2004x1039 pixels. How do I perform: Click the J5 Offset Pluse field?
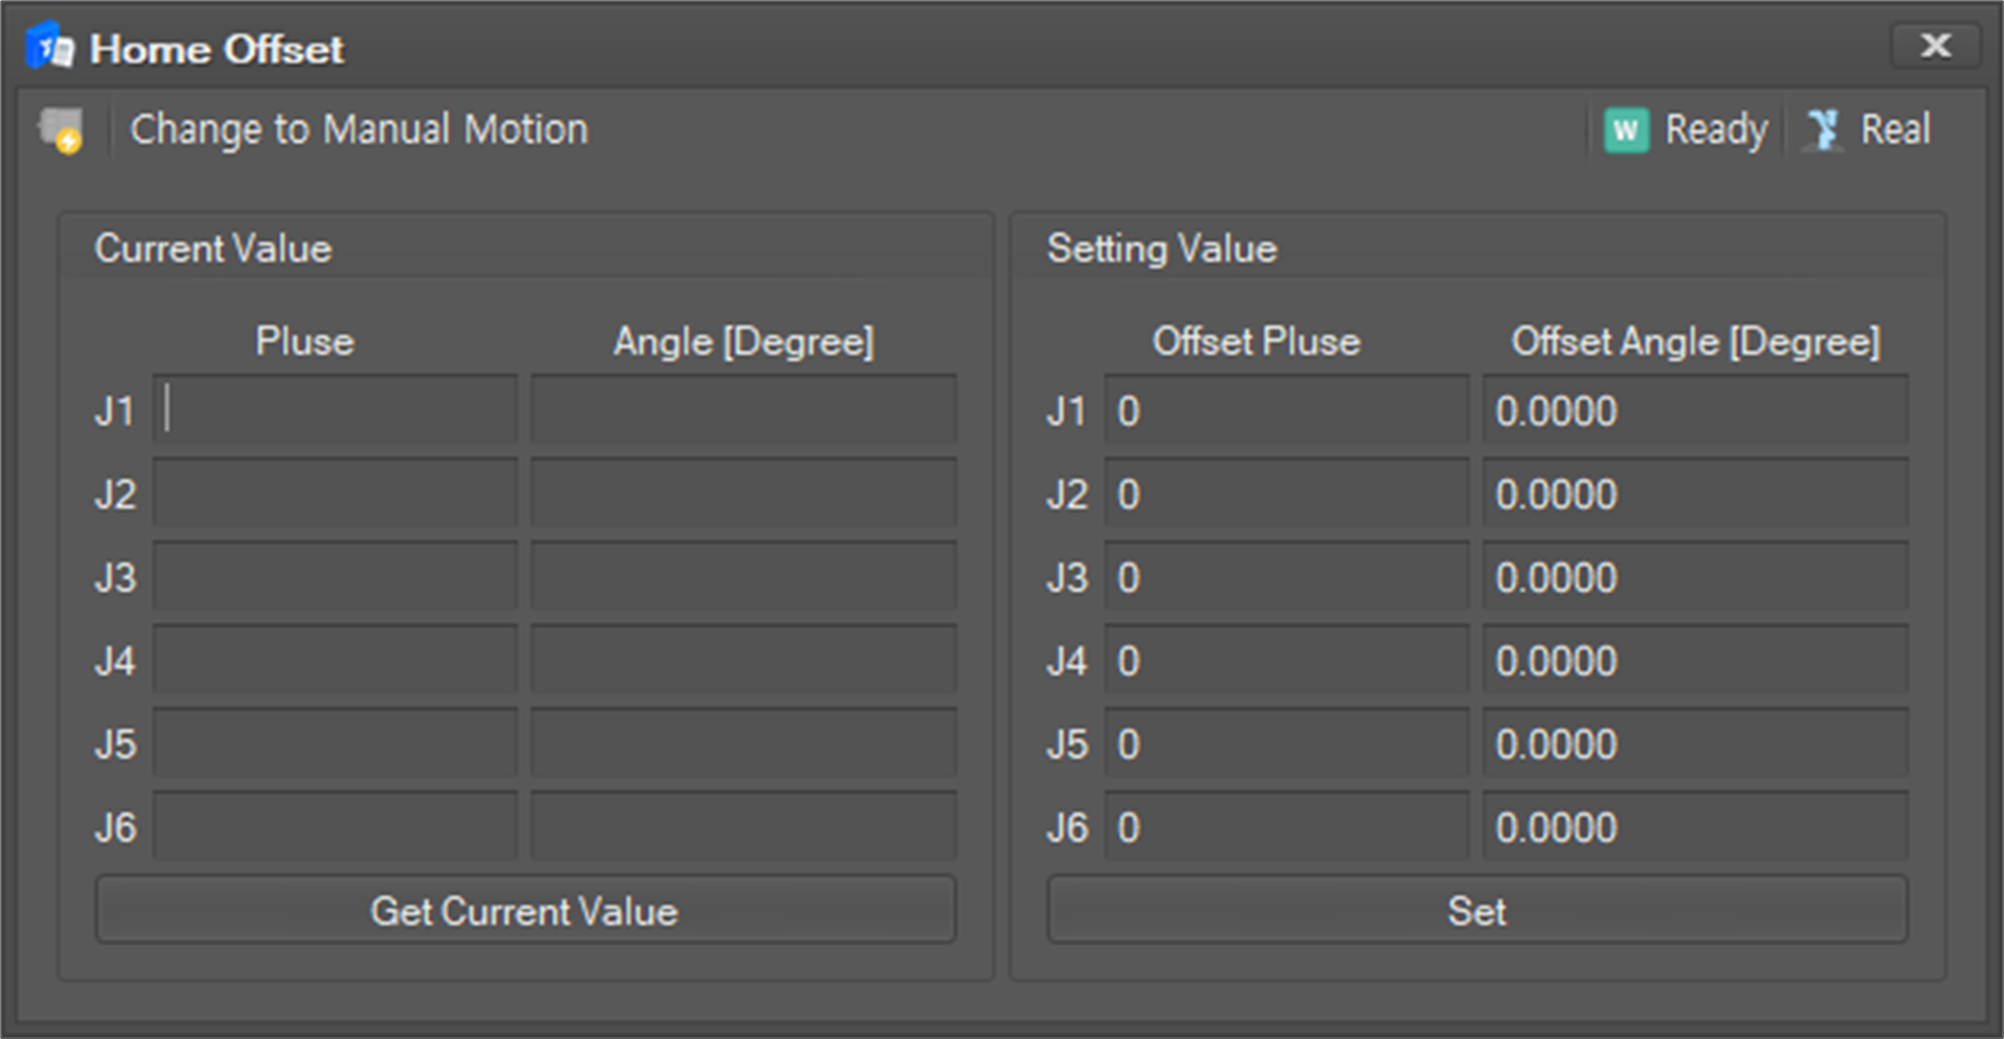click(x=1286, y=743)
